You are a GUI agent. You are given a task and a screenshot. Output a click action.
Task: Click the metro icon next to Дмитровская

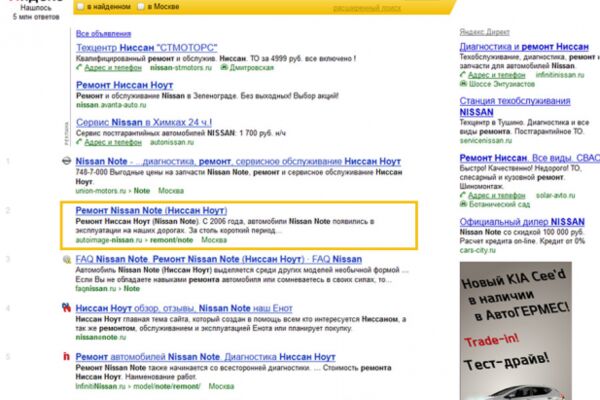(224, 67)
